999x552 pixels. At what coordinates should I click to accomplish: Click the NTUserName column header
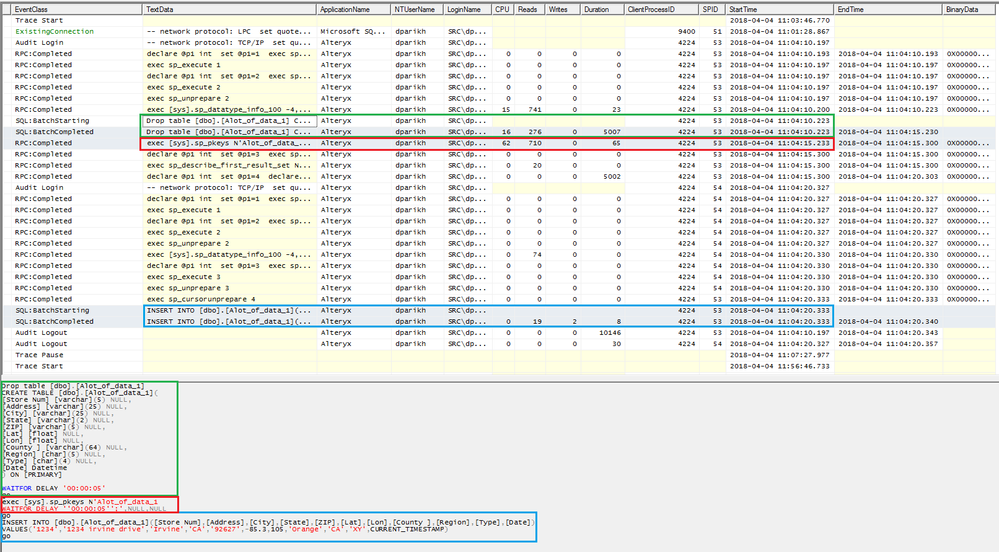click(x=417, y=10)
